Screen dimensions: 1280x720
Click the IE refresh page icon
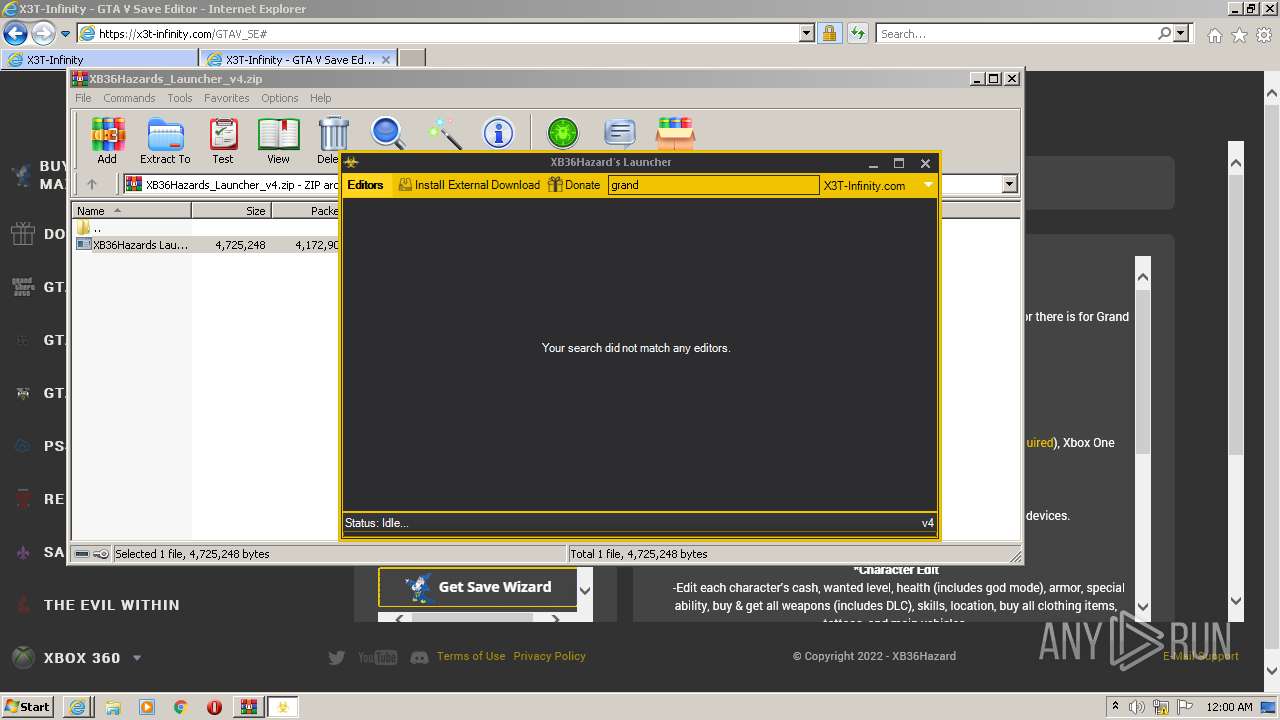(x=857, y=33)
